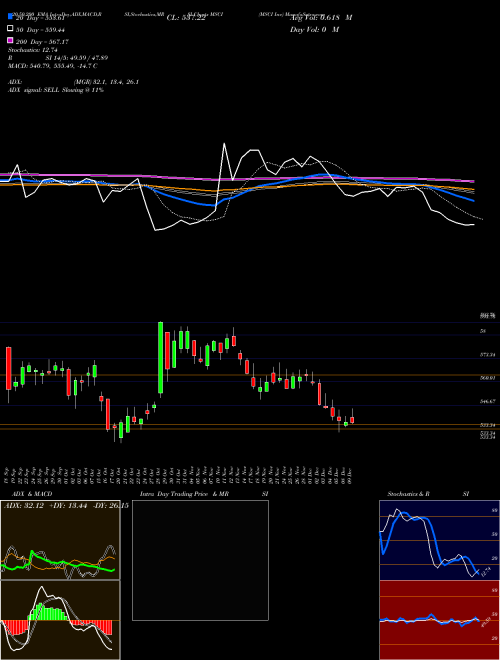500x660 pixels.
Task: Click the 573.24 price axis label
Action: click(x=488, y=355)
